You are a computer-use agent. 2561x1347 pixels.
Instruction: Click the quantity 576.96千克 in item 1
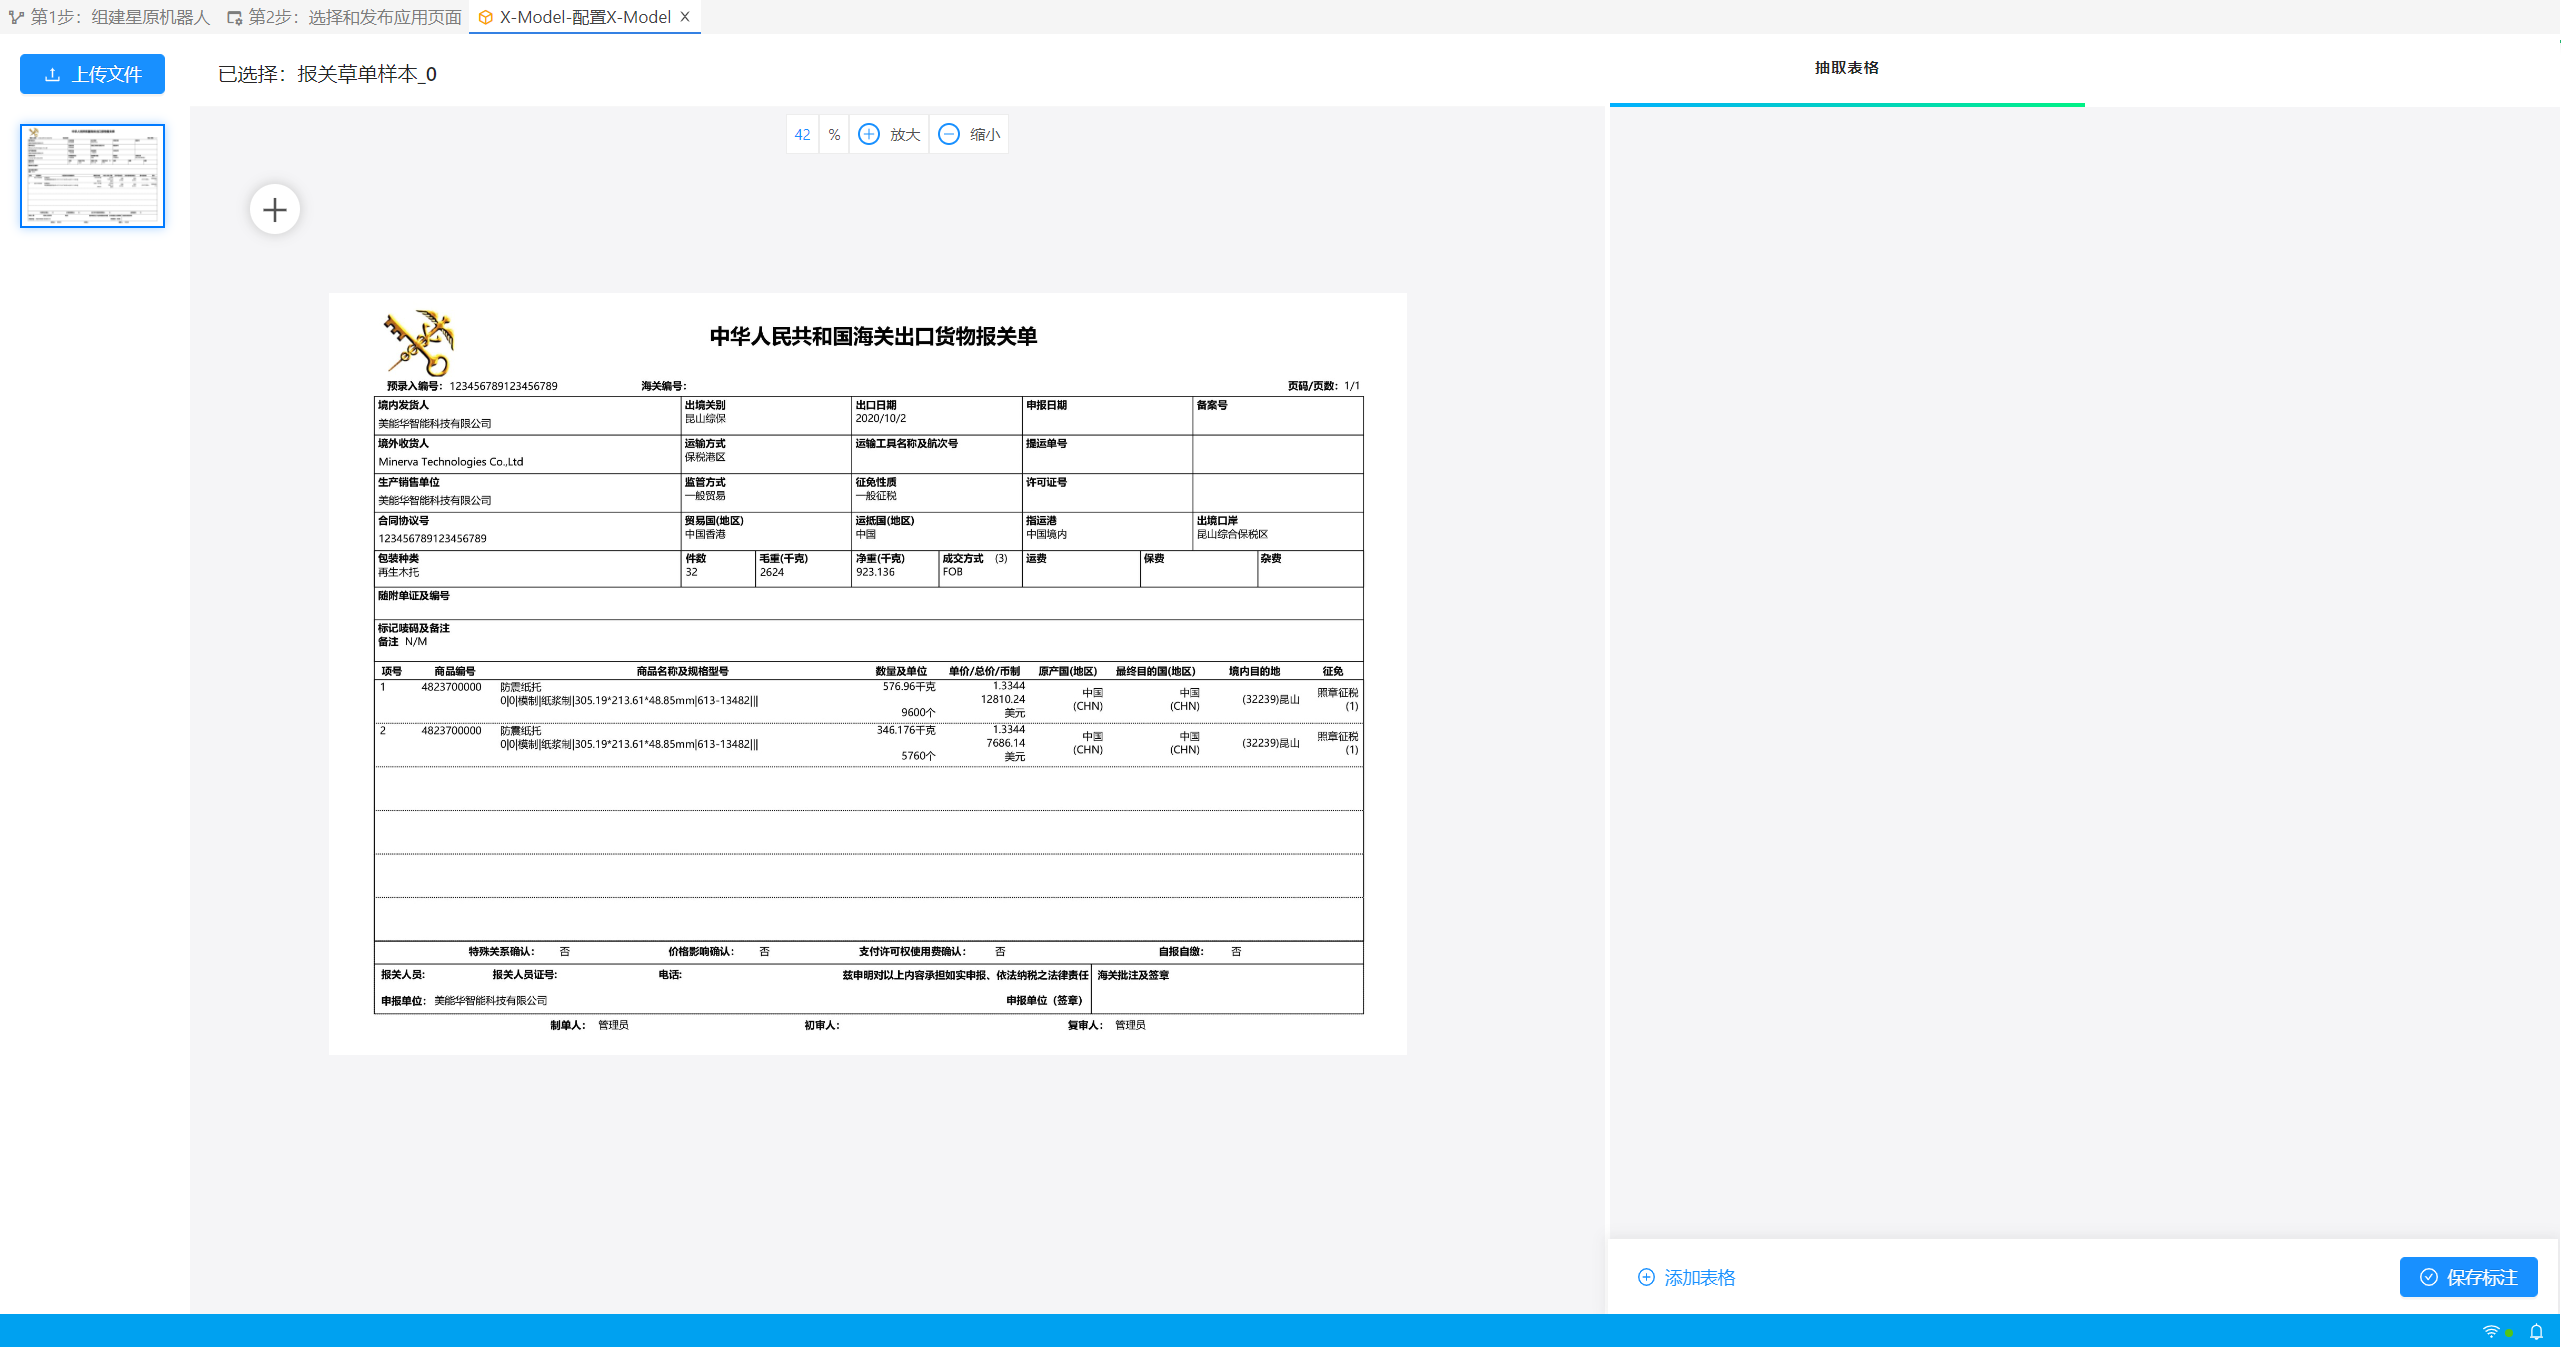pyautogui.click(x=908, y=687)
